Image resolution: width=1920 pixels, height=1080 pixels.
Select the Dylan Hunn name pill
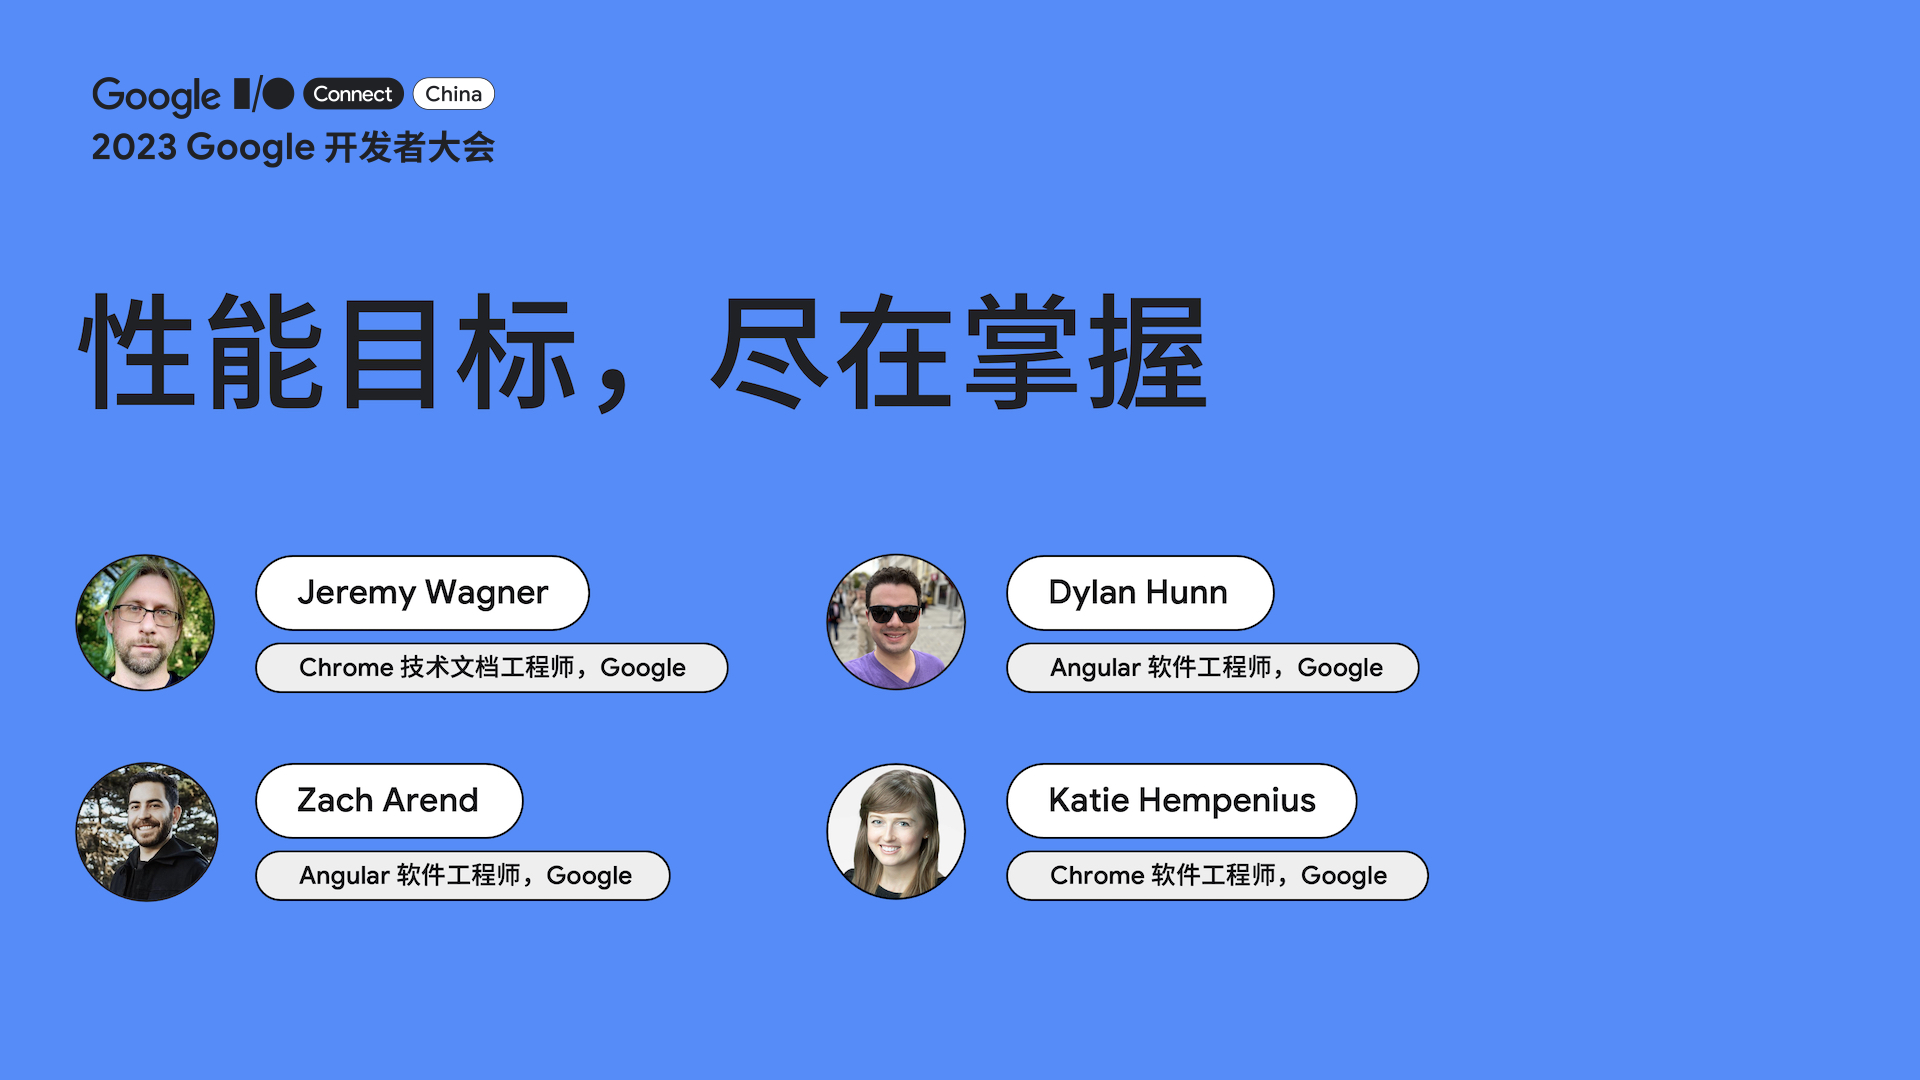pos(1139,593)
